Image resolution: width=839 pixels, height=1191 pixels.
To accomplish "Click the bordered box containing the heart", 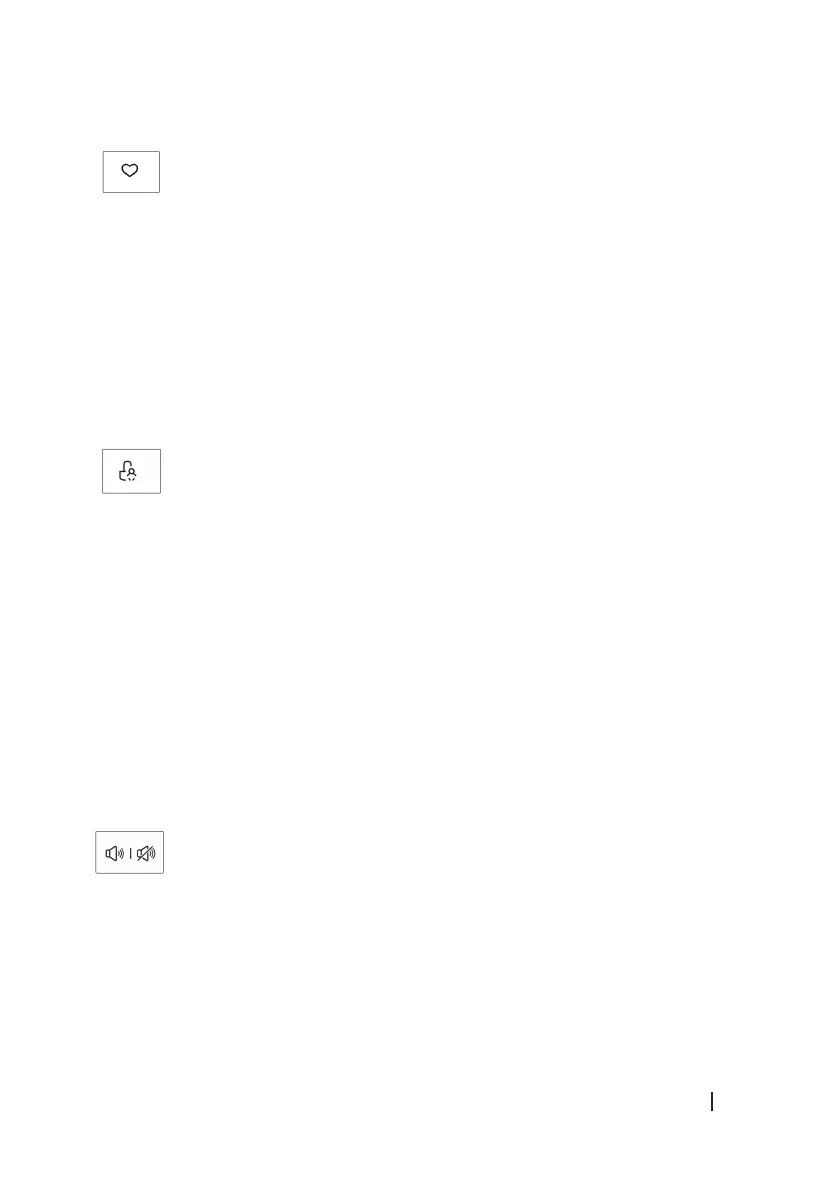I will (x=131, y=172).
